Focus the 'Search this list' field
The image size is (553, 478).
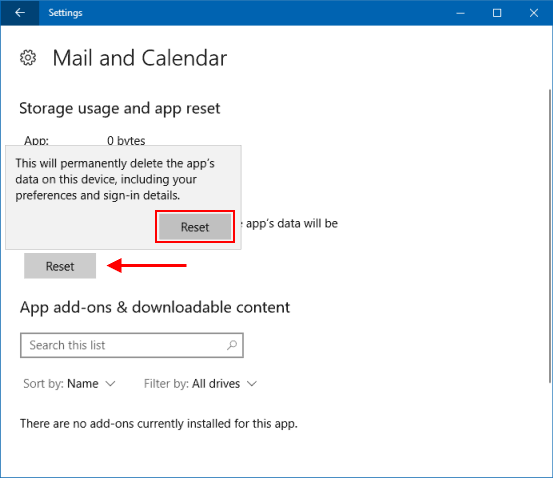point(132,345)
